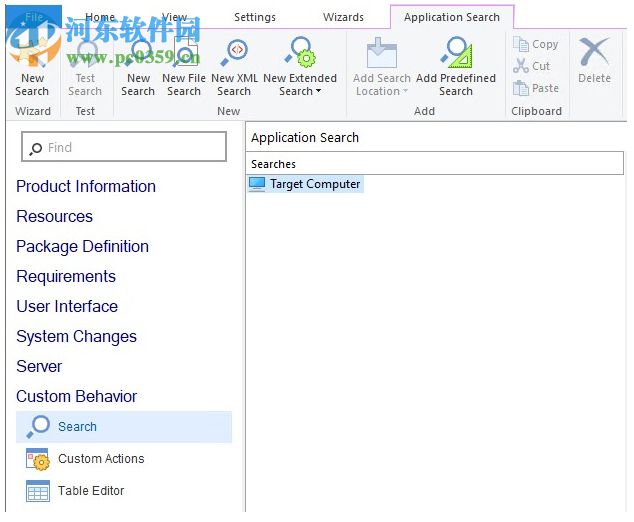Viewport: 634px width, 522px height.
Task: Open the New Extended Search dropdown arrow
Action: pos(318,91)
